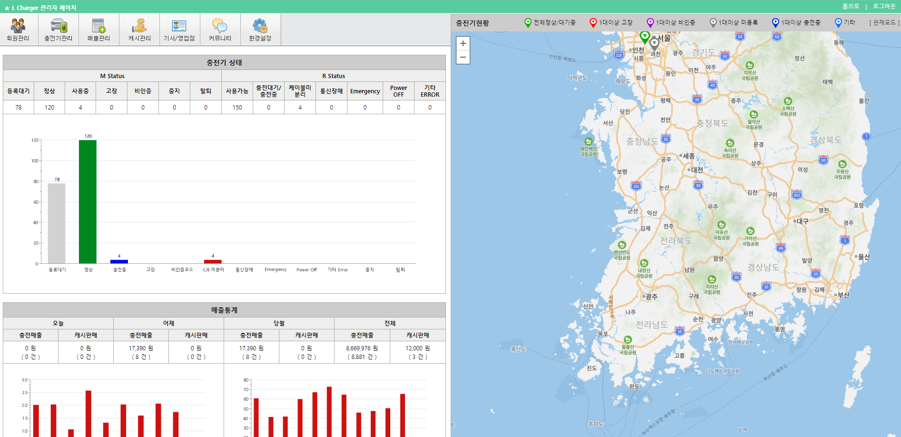Select the green 전체정상/대기중 legend pin
The image size is (901, 437).
(x=528, y=22)
